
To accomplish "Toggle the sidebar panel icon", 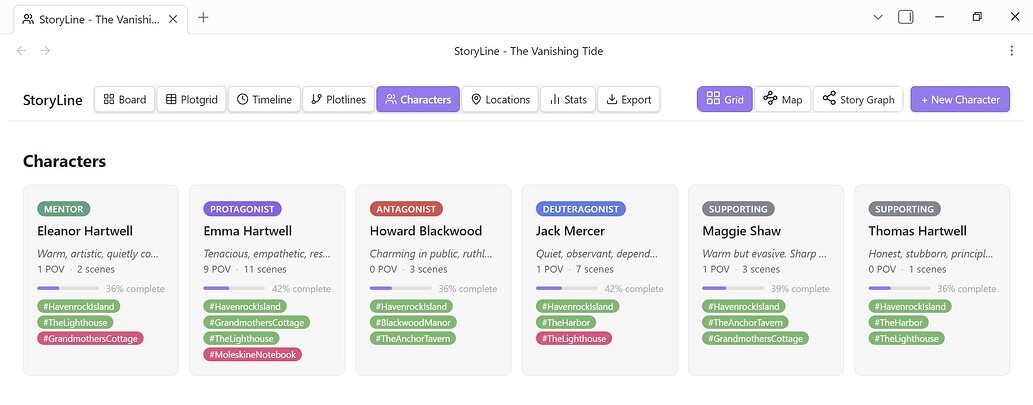I will coord(906,17).
